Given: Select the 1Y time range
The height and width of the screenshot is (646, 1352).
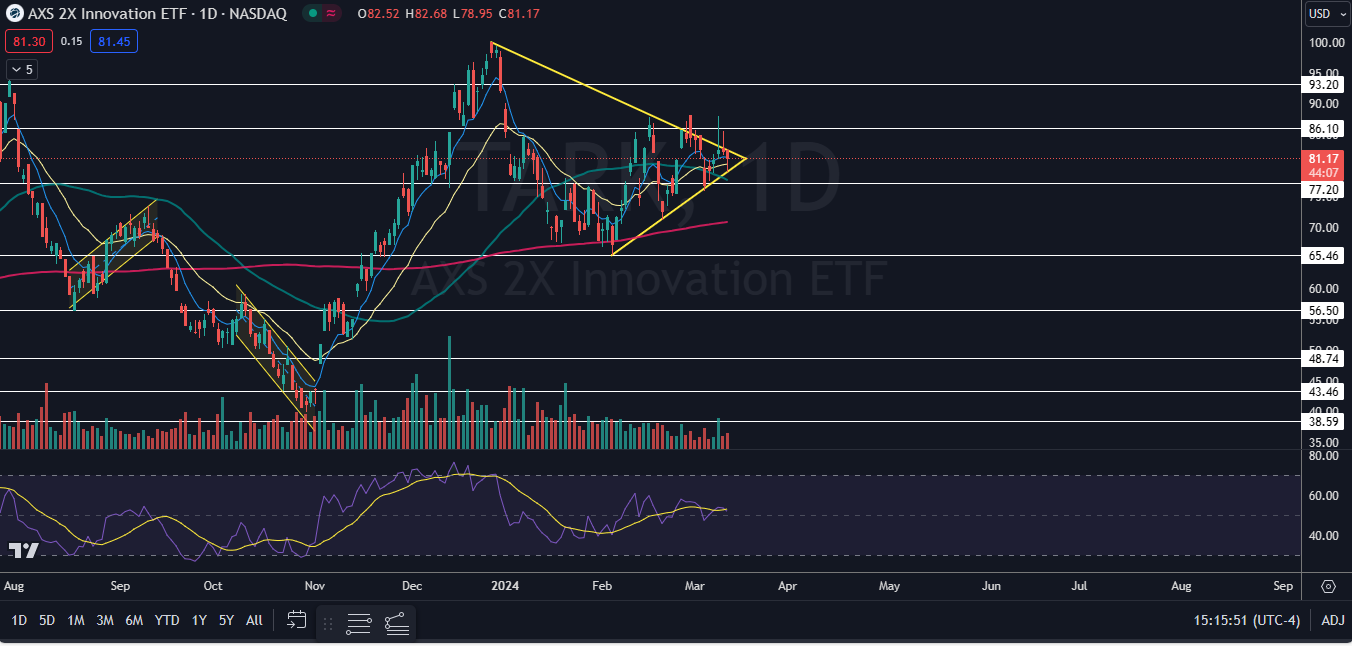Looking at the screenshot, I should tap(199, 621).
